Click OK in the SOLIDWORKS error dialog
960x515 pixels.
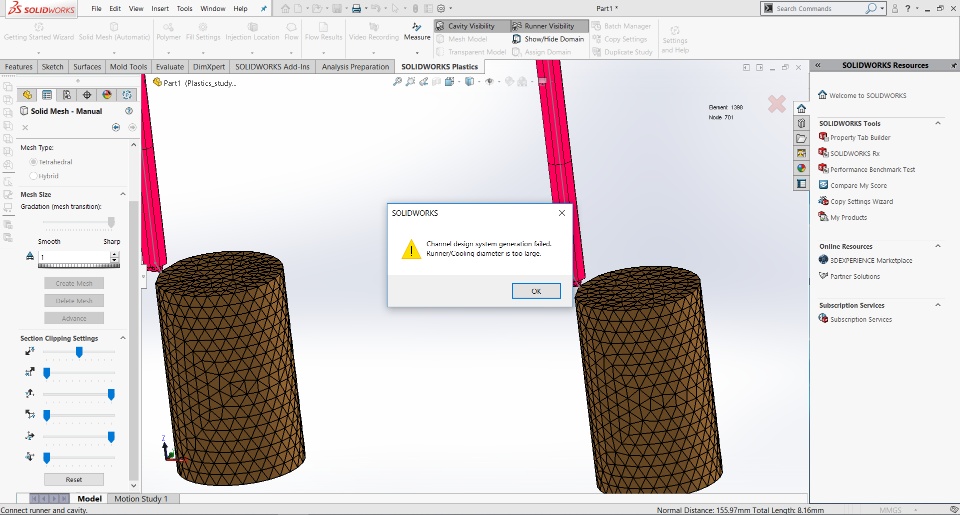(536, 291)
